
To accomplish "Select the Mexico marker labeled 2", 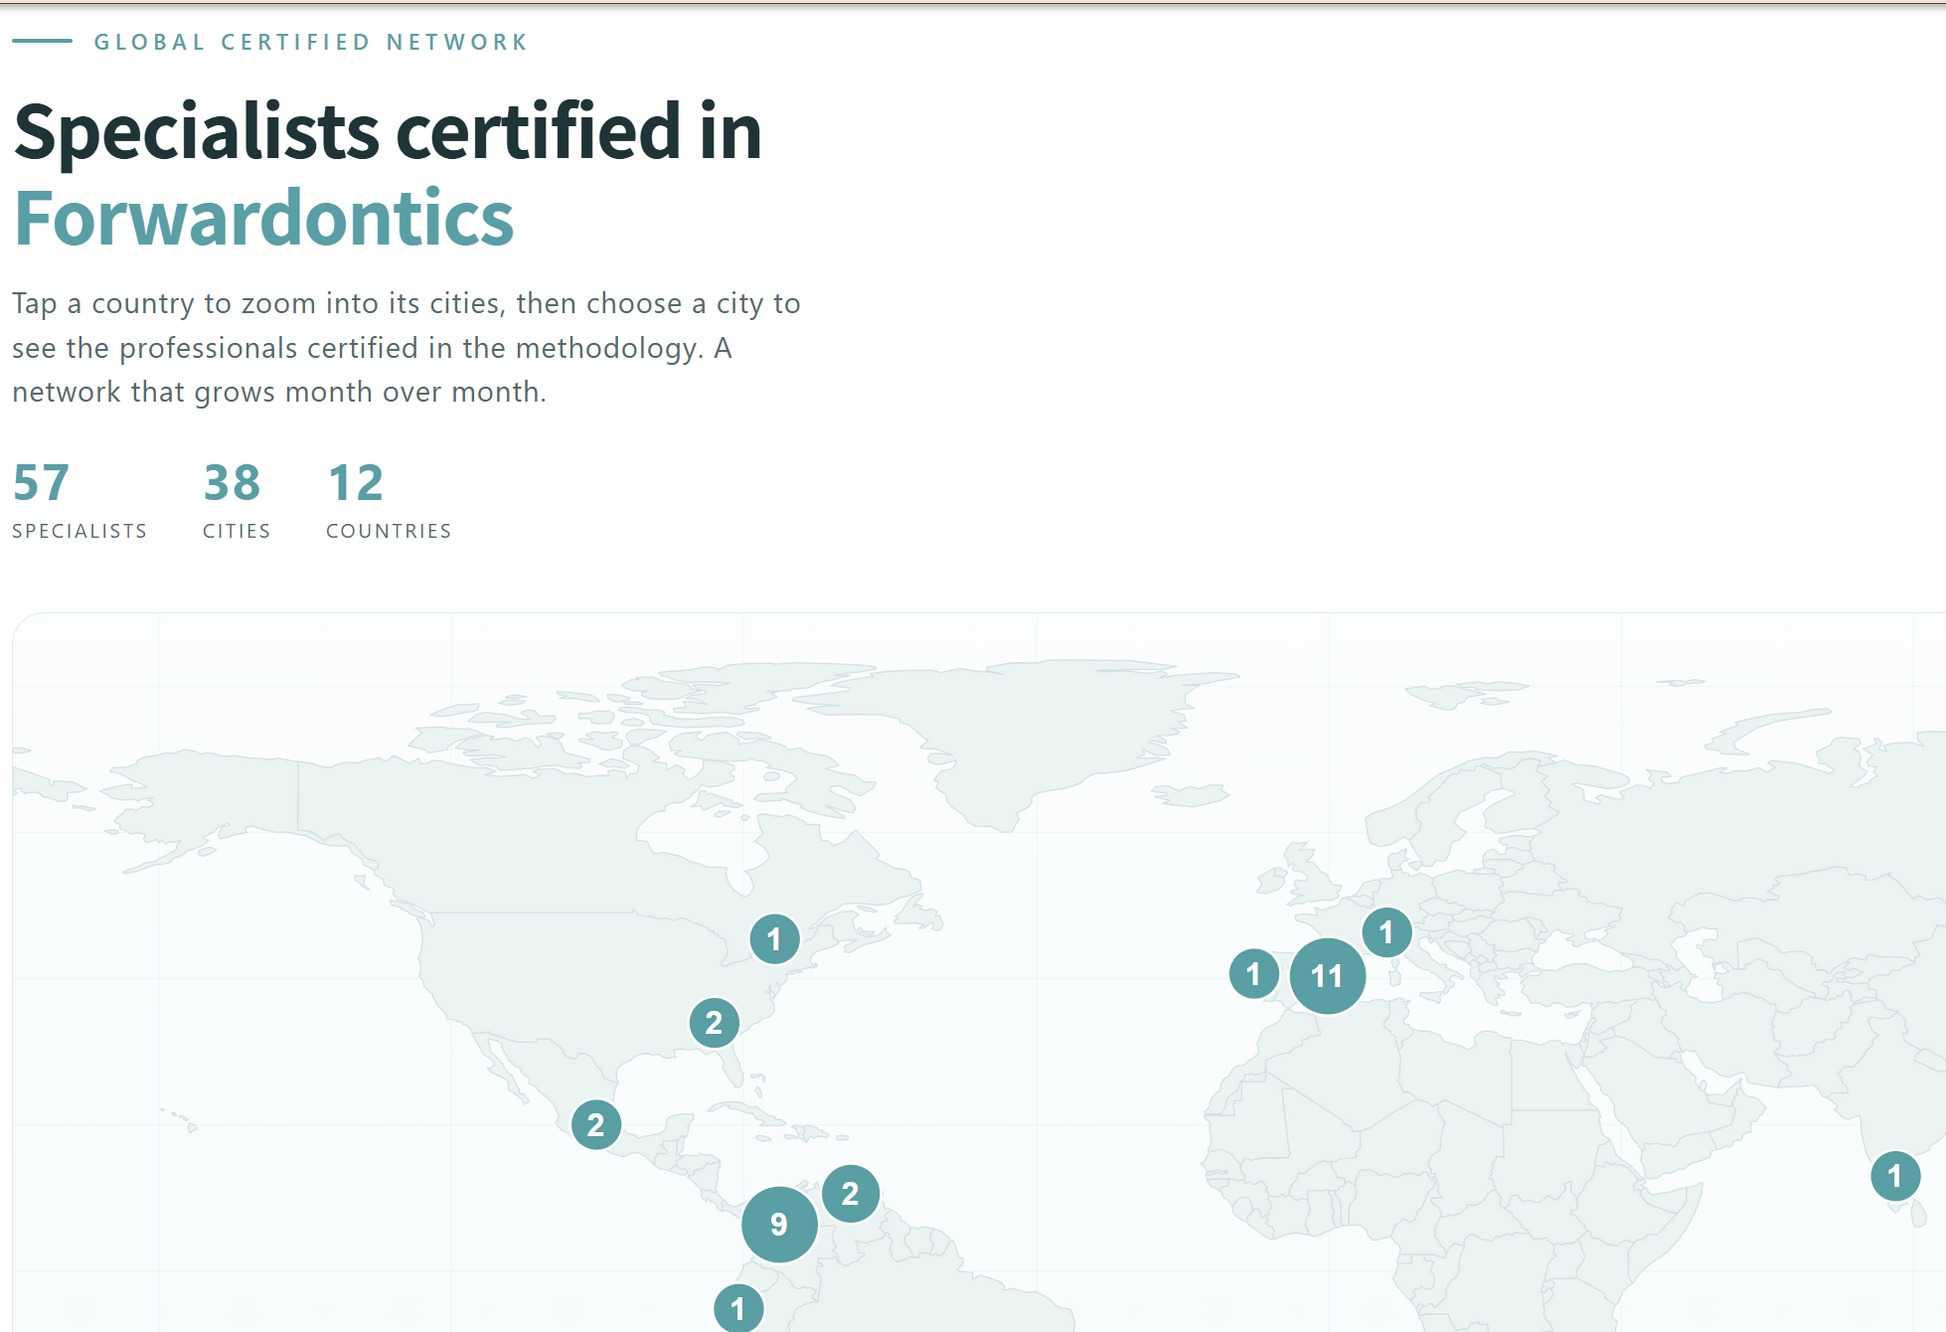I will click(x=596, y=1125).
